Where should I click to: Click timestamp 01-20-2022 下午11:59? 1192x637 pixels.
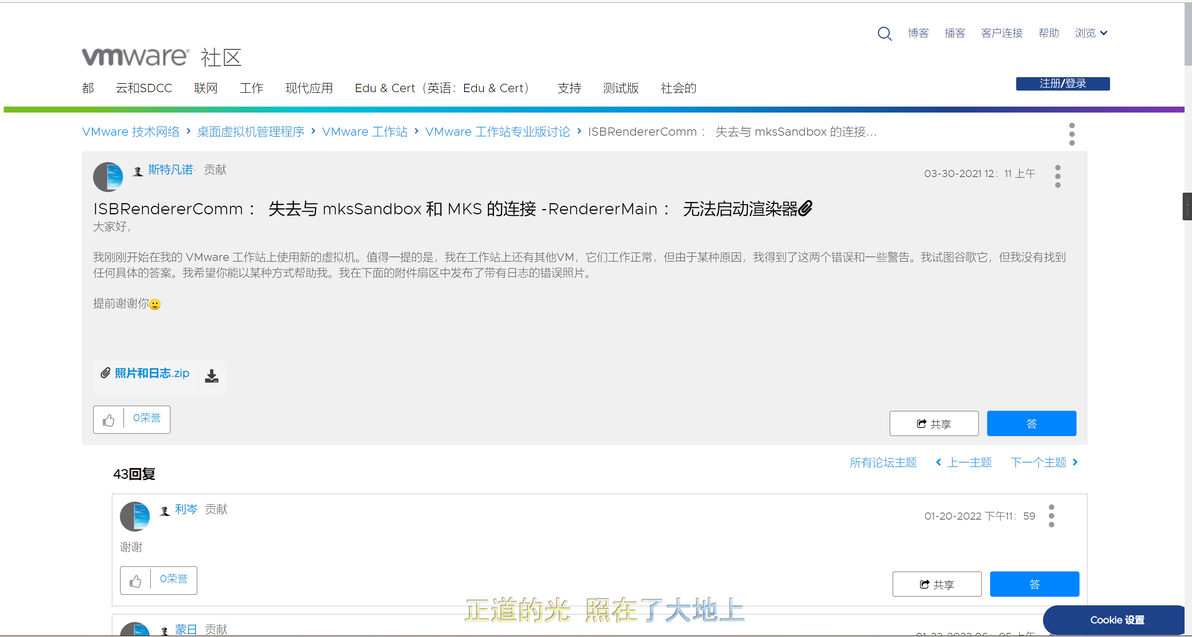point(980,516)
